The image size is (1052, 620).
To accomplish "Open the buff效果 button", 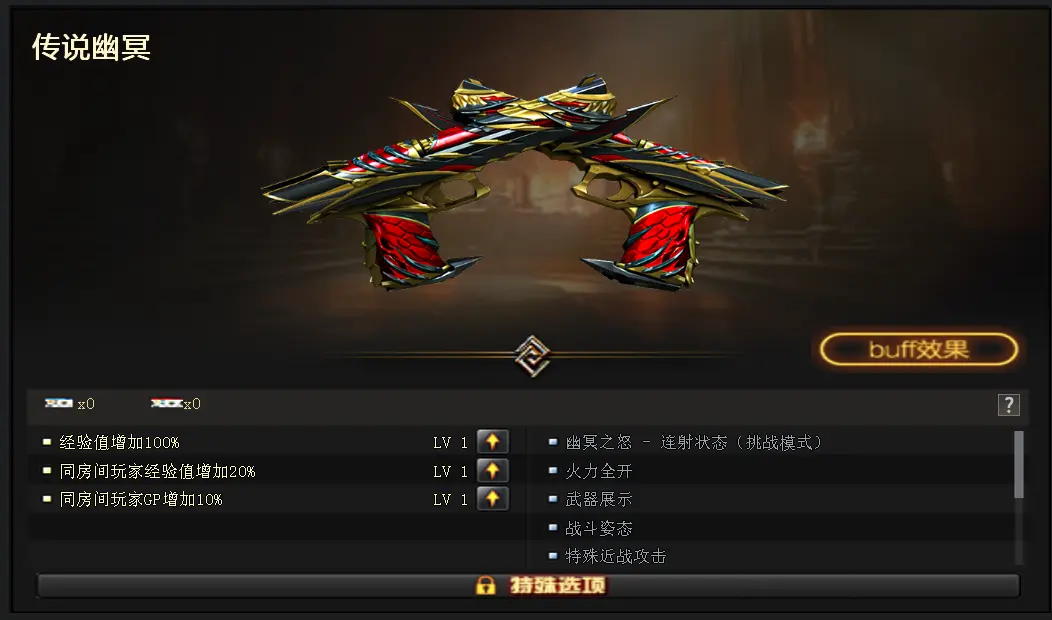I will pyautogui.click(x=918, y=350).
